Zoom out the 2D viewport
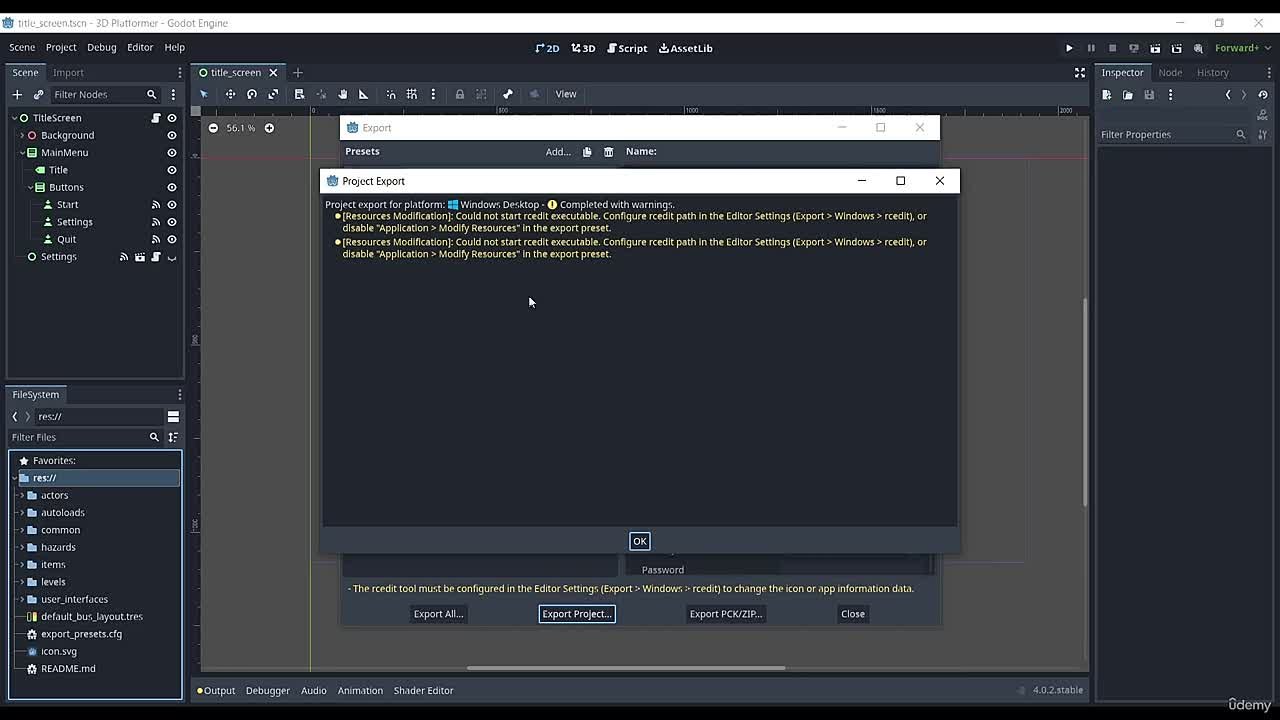This screenshot has height=720, width=1280. [x=213, y=128]
